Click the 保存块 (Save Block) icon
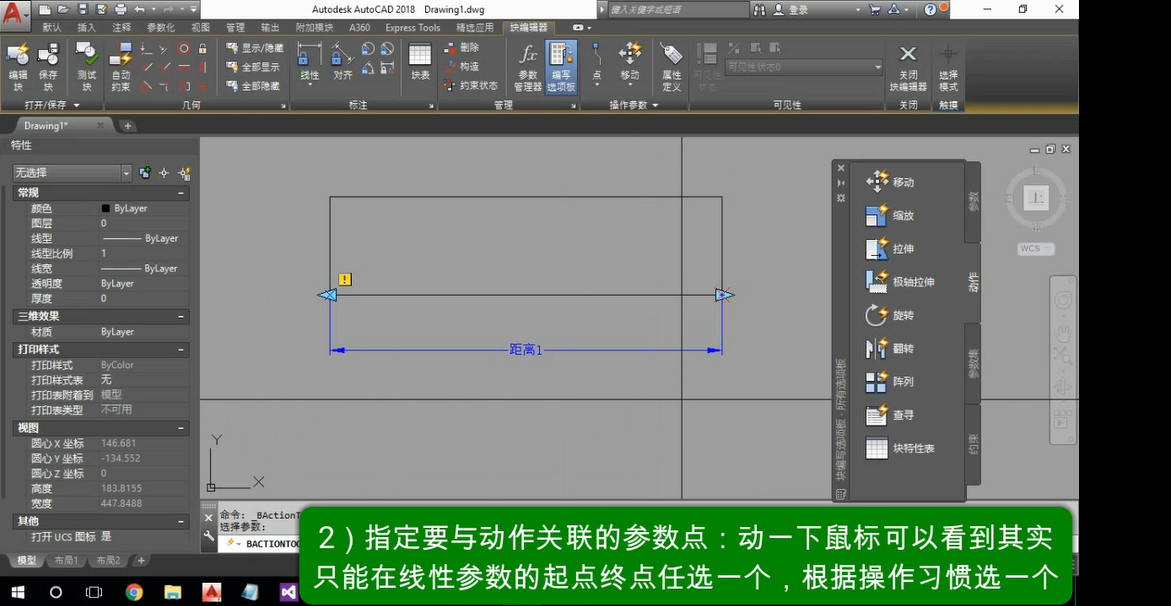1171x606 pixels. click(x=48, y=67)
